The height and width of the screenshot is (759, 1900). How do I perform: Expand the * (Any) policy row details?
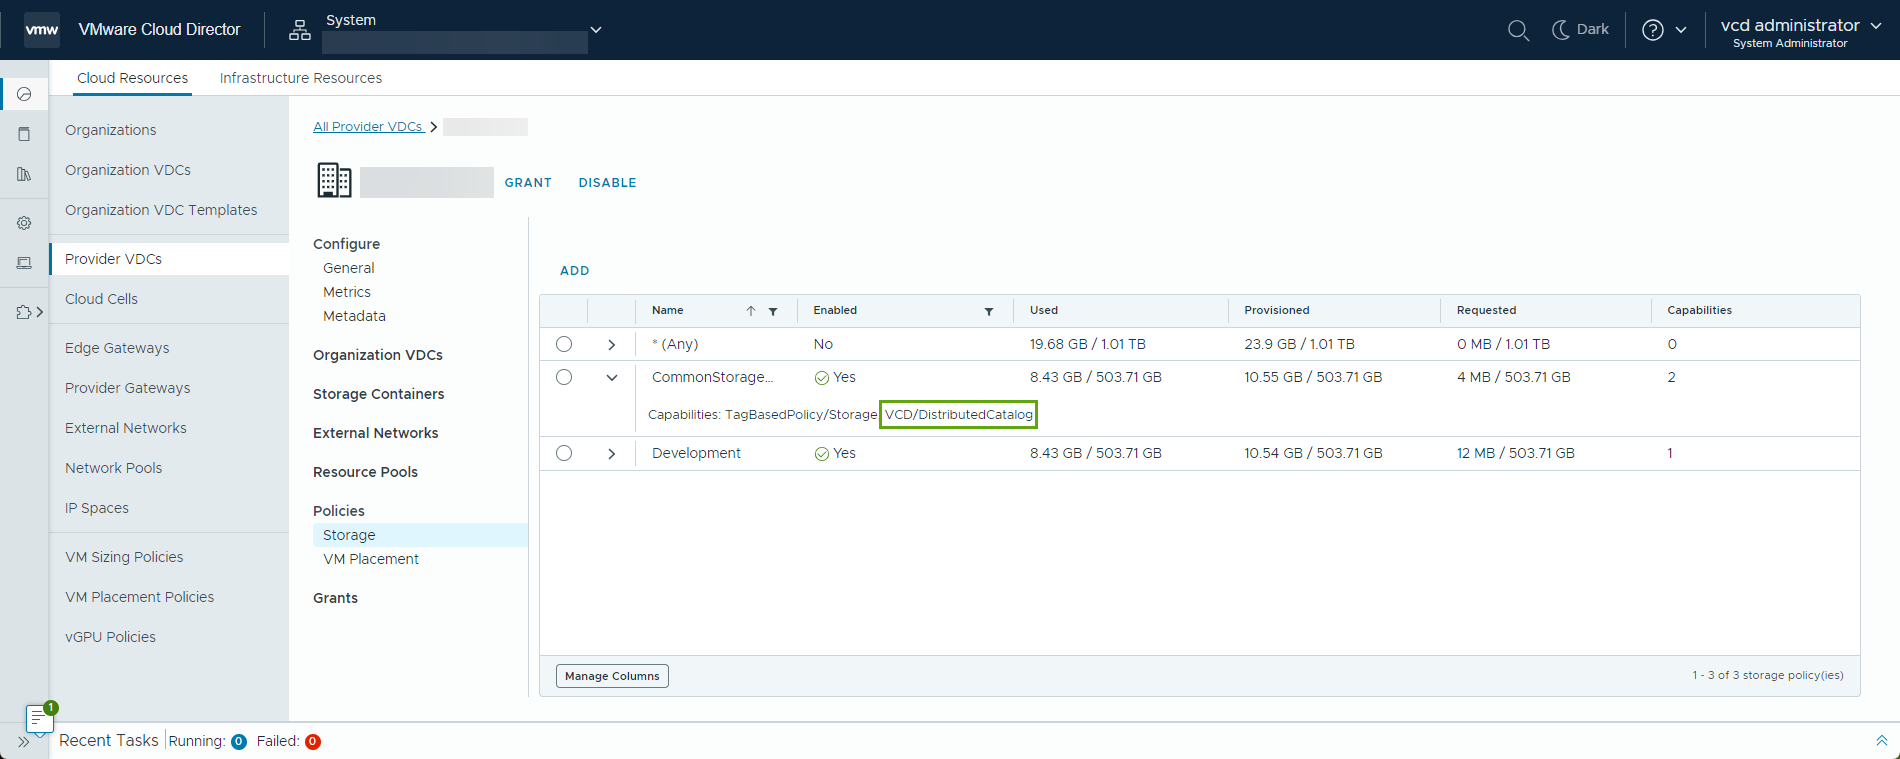(x=612, y=344)
